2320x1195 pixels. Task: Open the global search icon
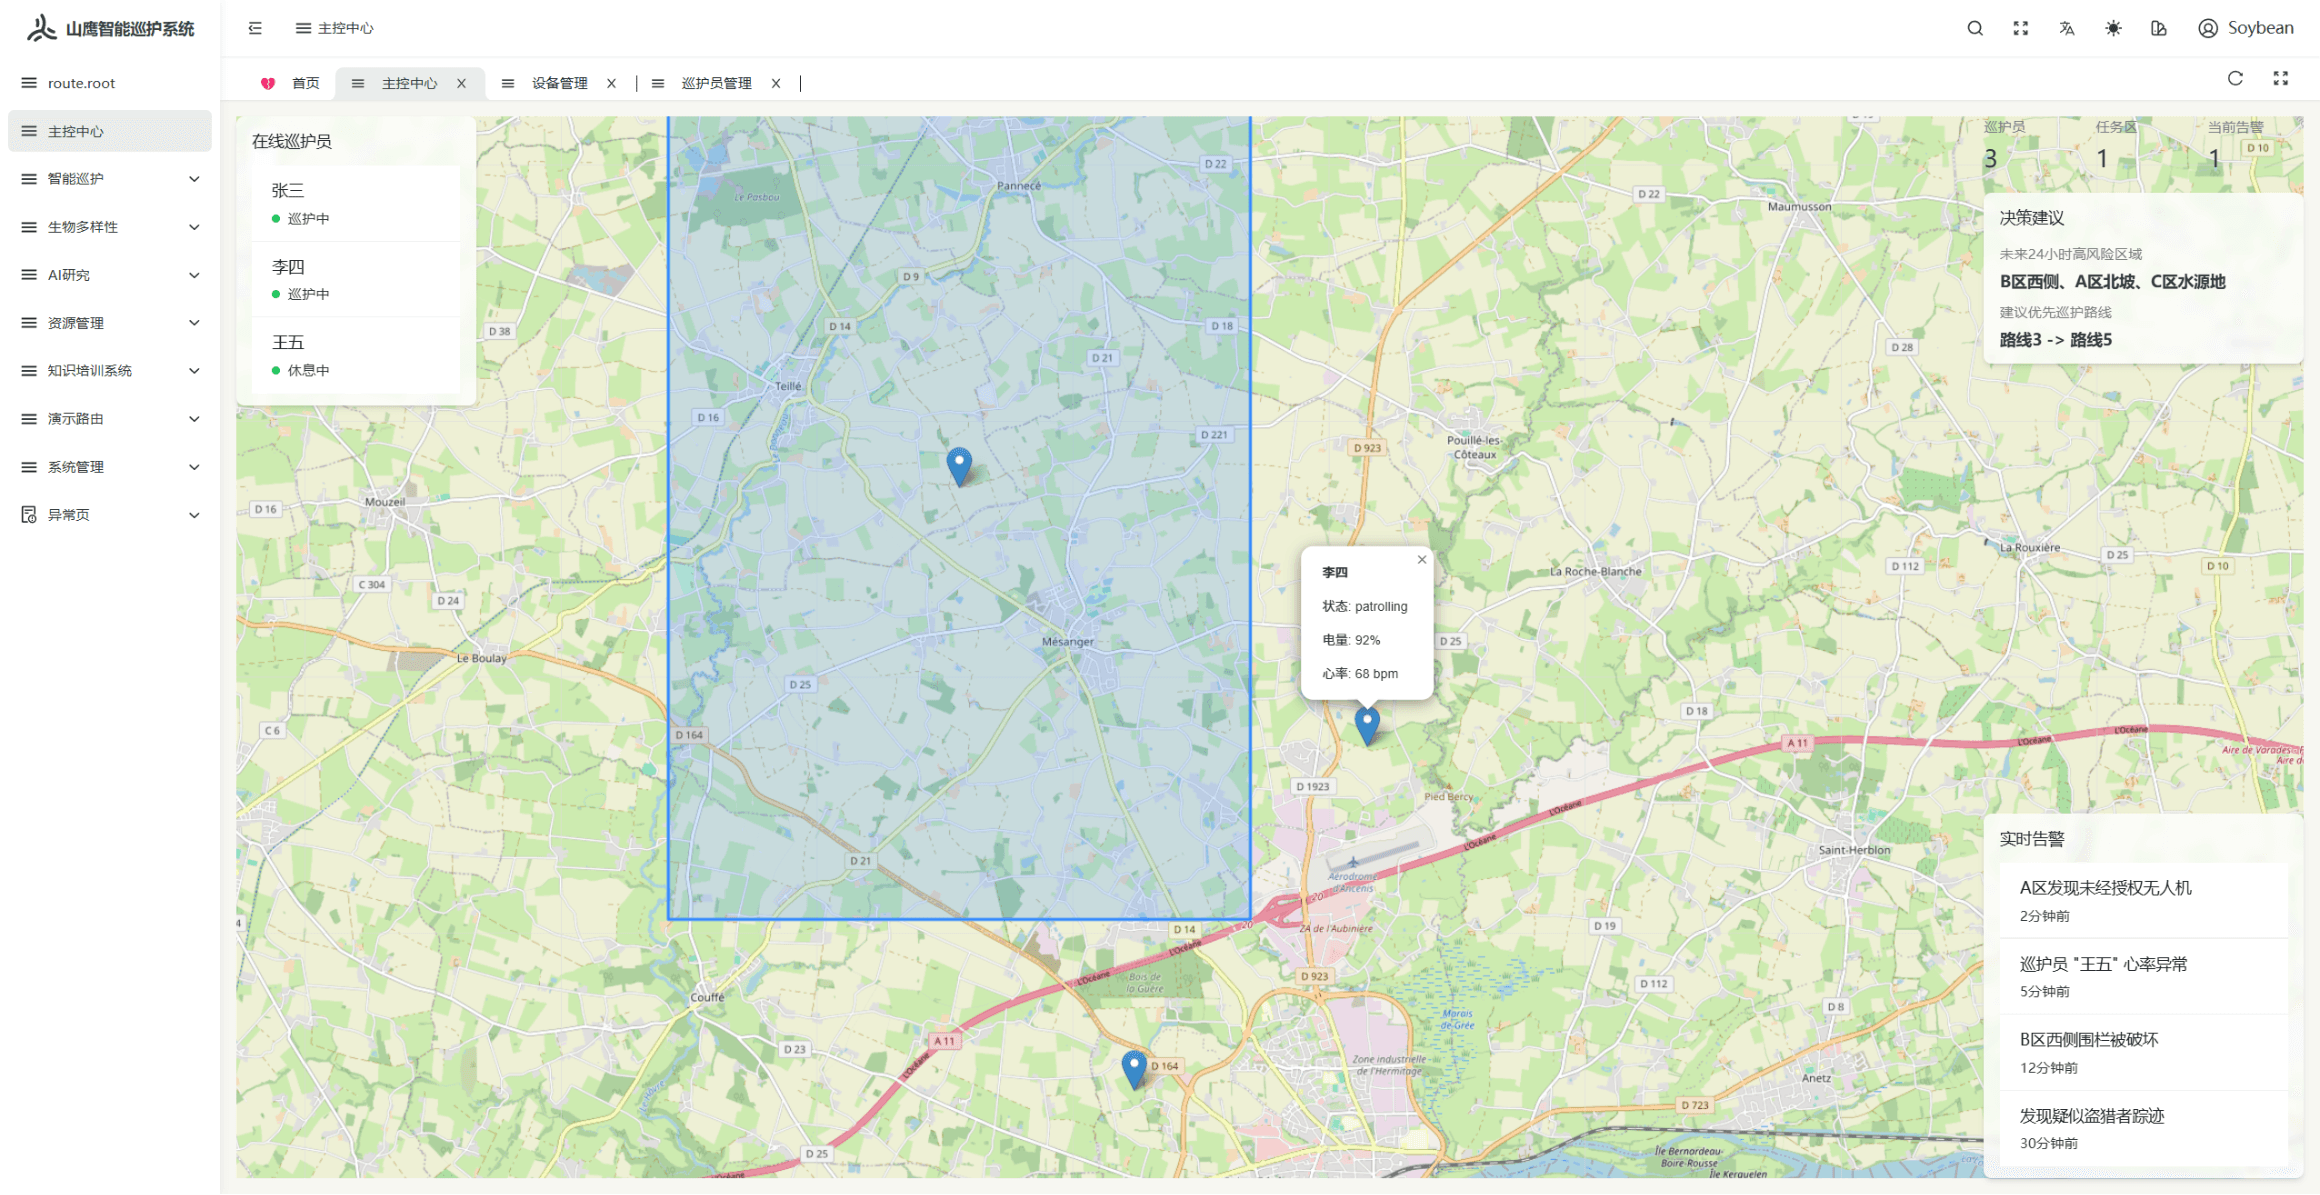click(x=1975, y=28)
